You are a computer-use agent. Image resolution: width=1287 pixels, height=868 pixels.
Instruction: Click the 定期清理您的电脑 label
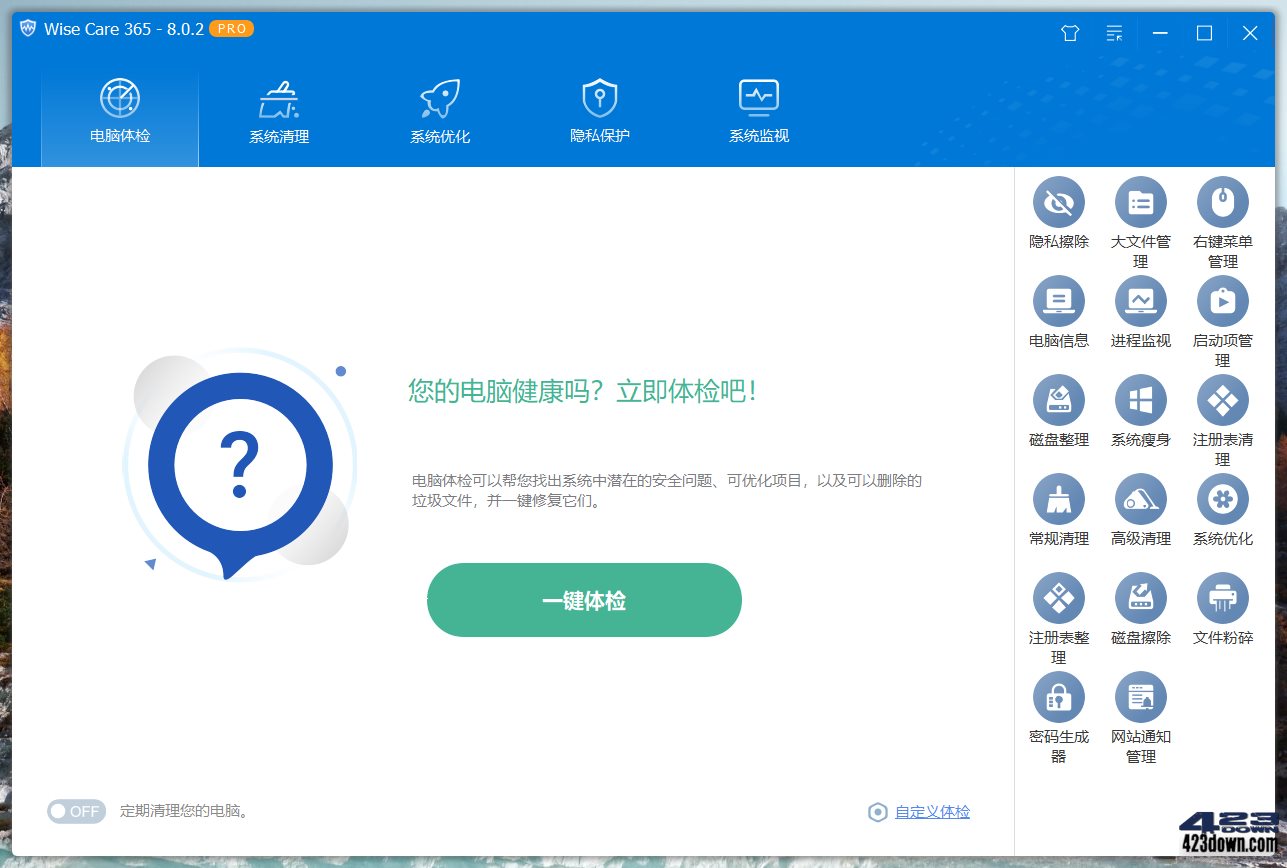pyautogui.click(x=184, y=811)
